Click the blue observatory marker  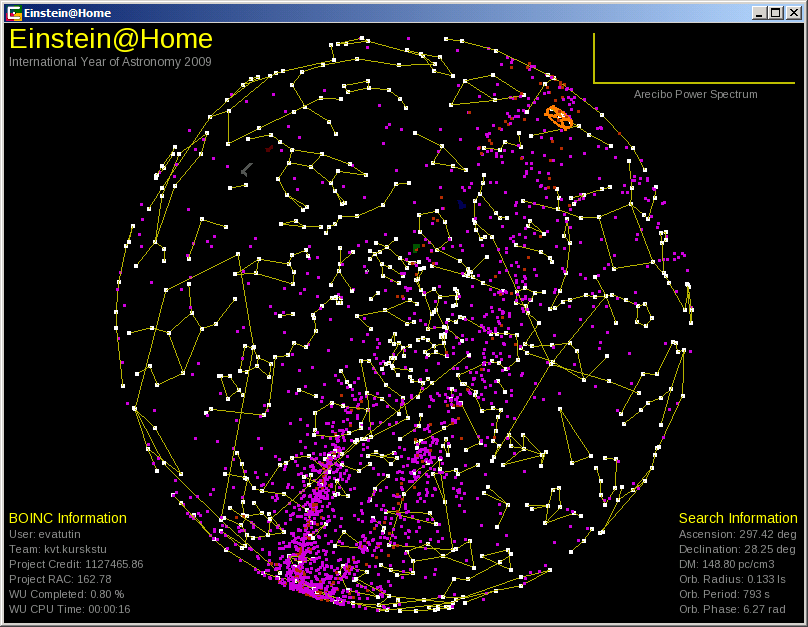(462, 205)
